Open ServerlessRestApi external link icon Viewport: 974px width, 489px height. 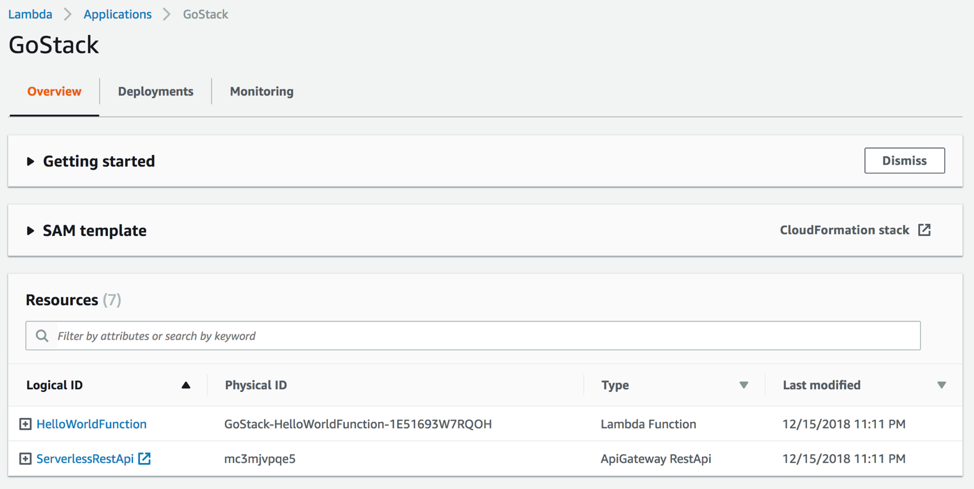pyautogui.click(x=145, y=459)
